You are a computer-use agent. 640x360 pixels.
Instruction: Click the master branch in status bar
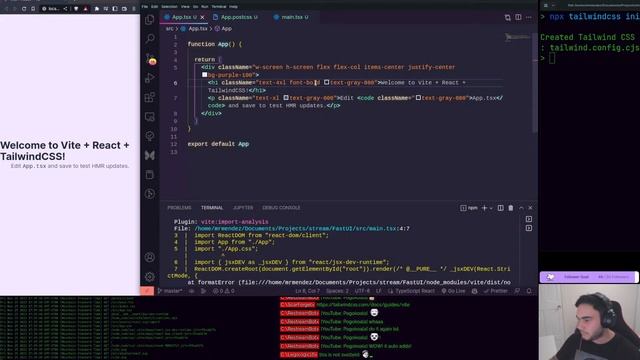(x=170, y=291)
